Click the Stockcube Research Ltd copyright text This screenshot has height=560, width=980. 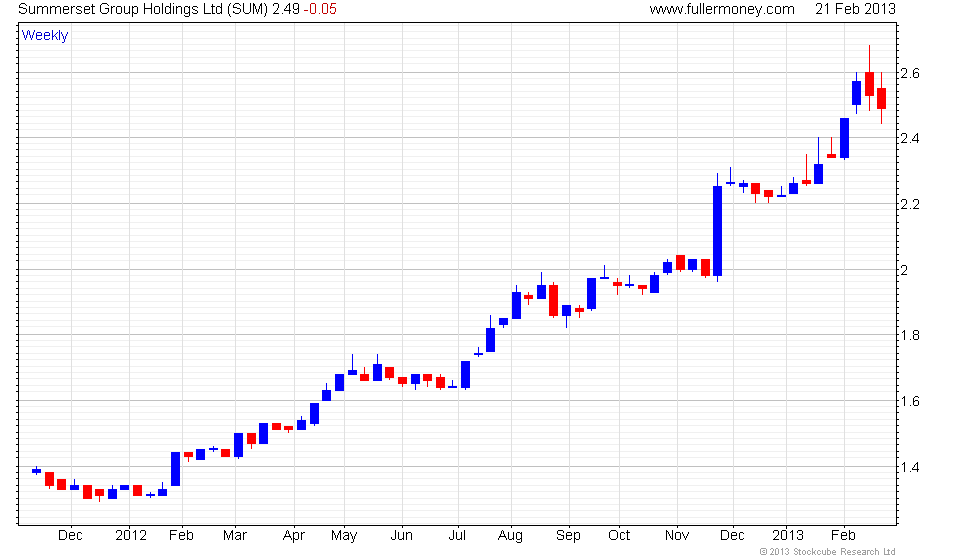point(828,552)
